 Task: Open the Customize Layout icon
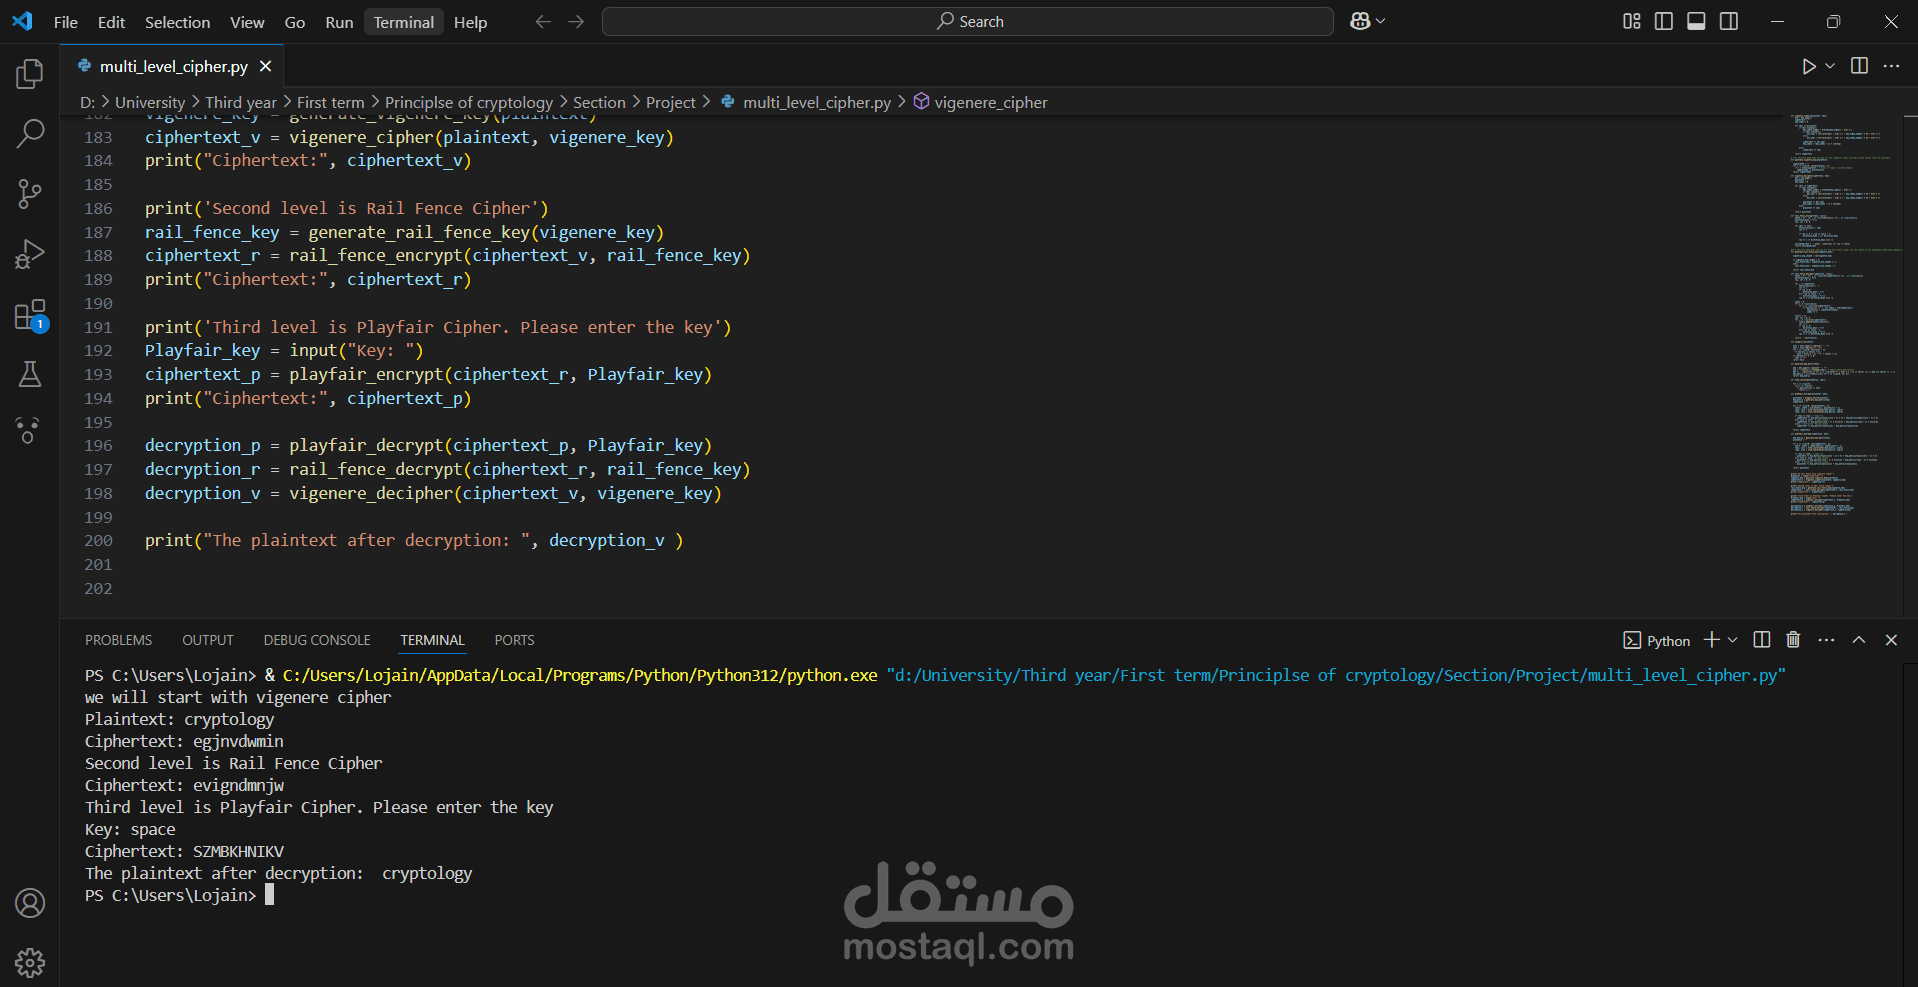[x=1632, y=21]
